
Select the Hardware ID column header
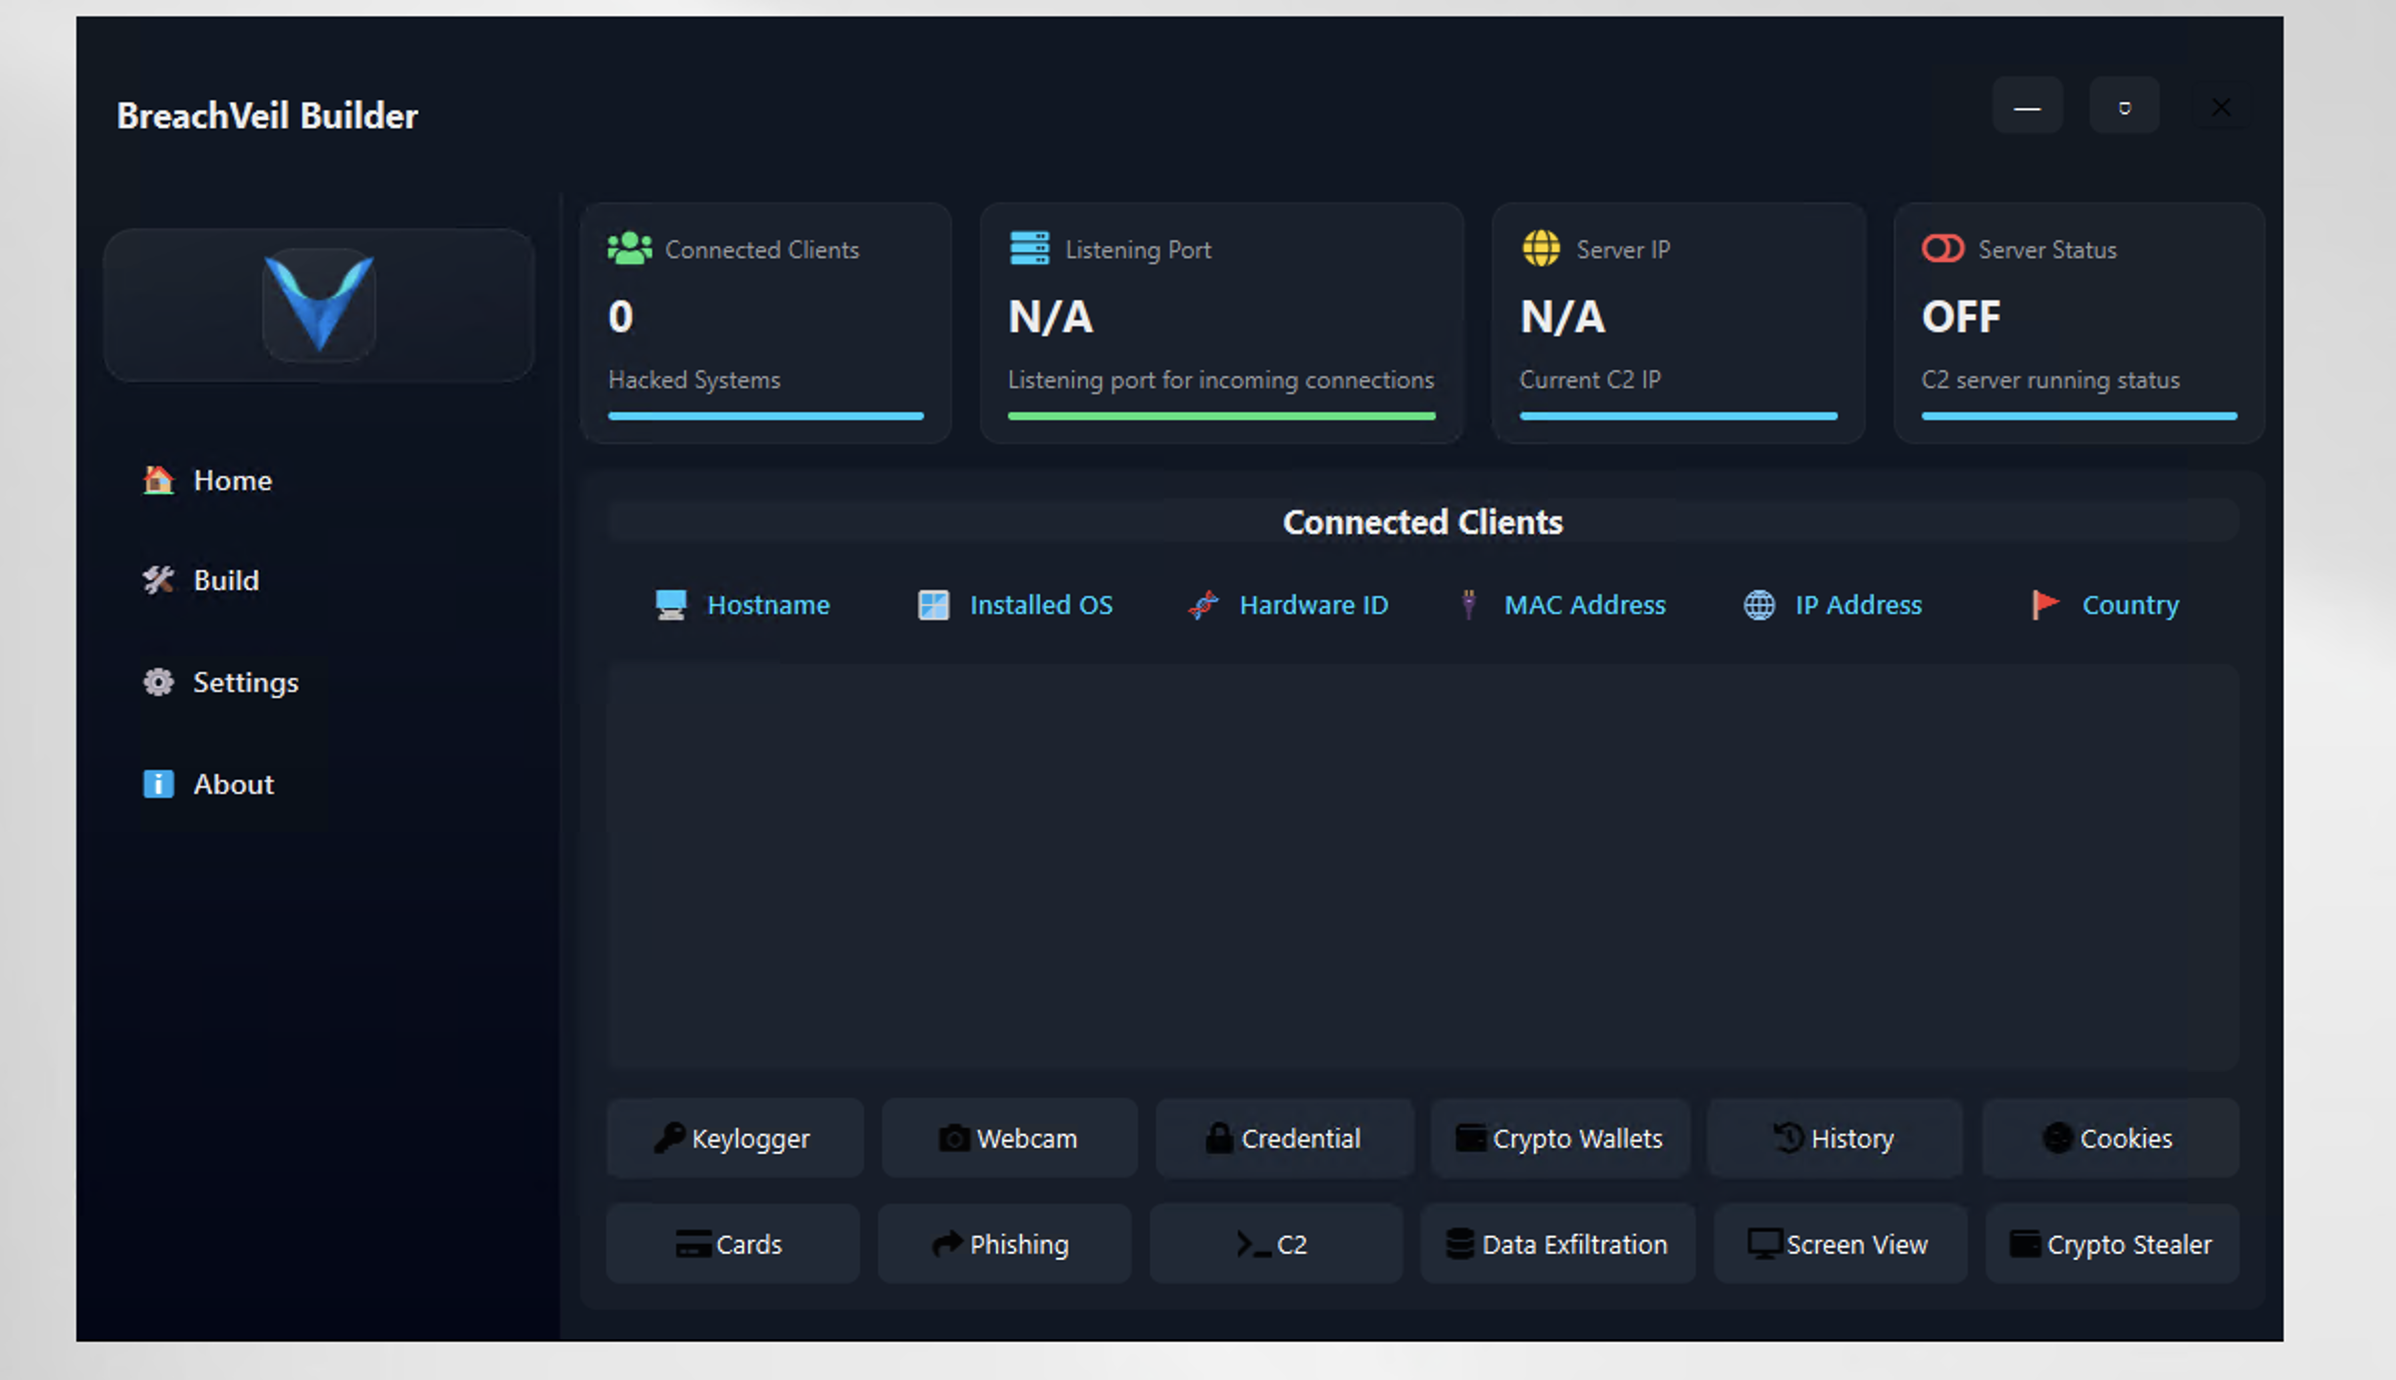pyautogui.click(x=1313, y=605)
